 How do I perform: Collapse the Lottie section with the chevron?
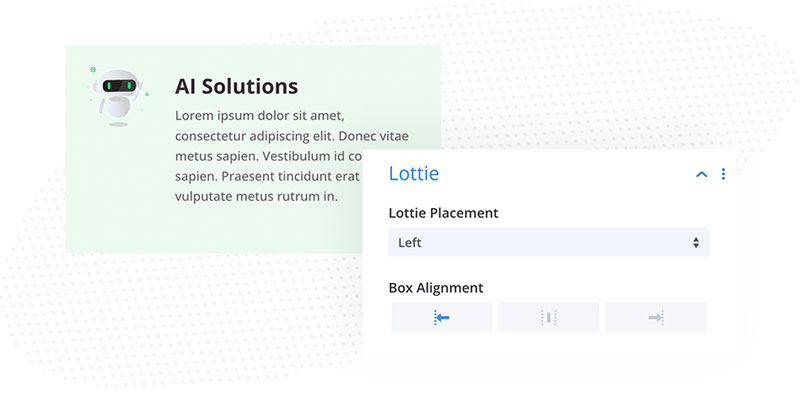tap(702, 175)
